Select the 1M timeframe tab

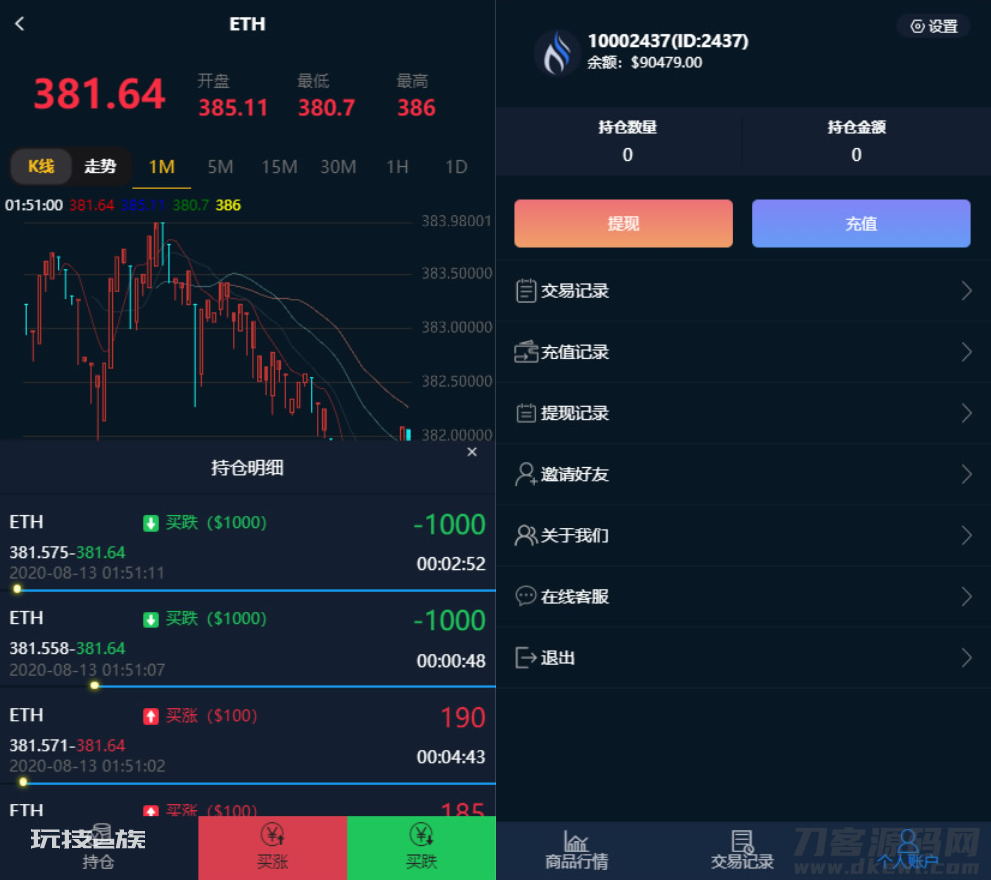tap(162, 167)
